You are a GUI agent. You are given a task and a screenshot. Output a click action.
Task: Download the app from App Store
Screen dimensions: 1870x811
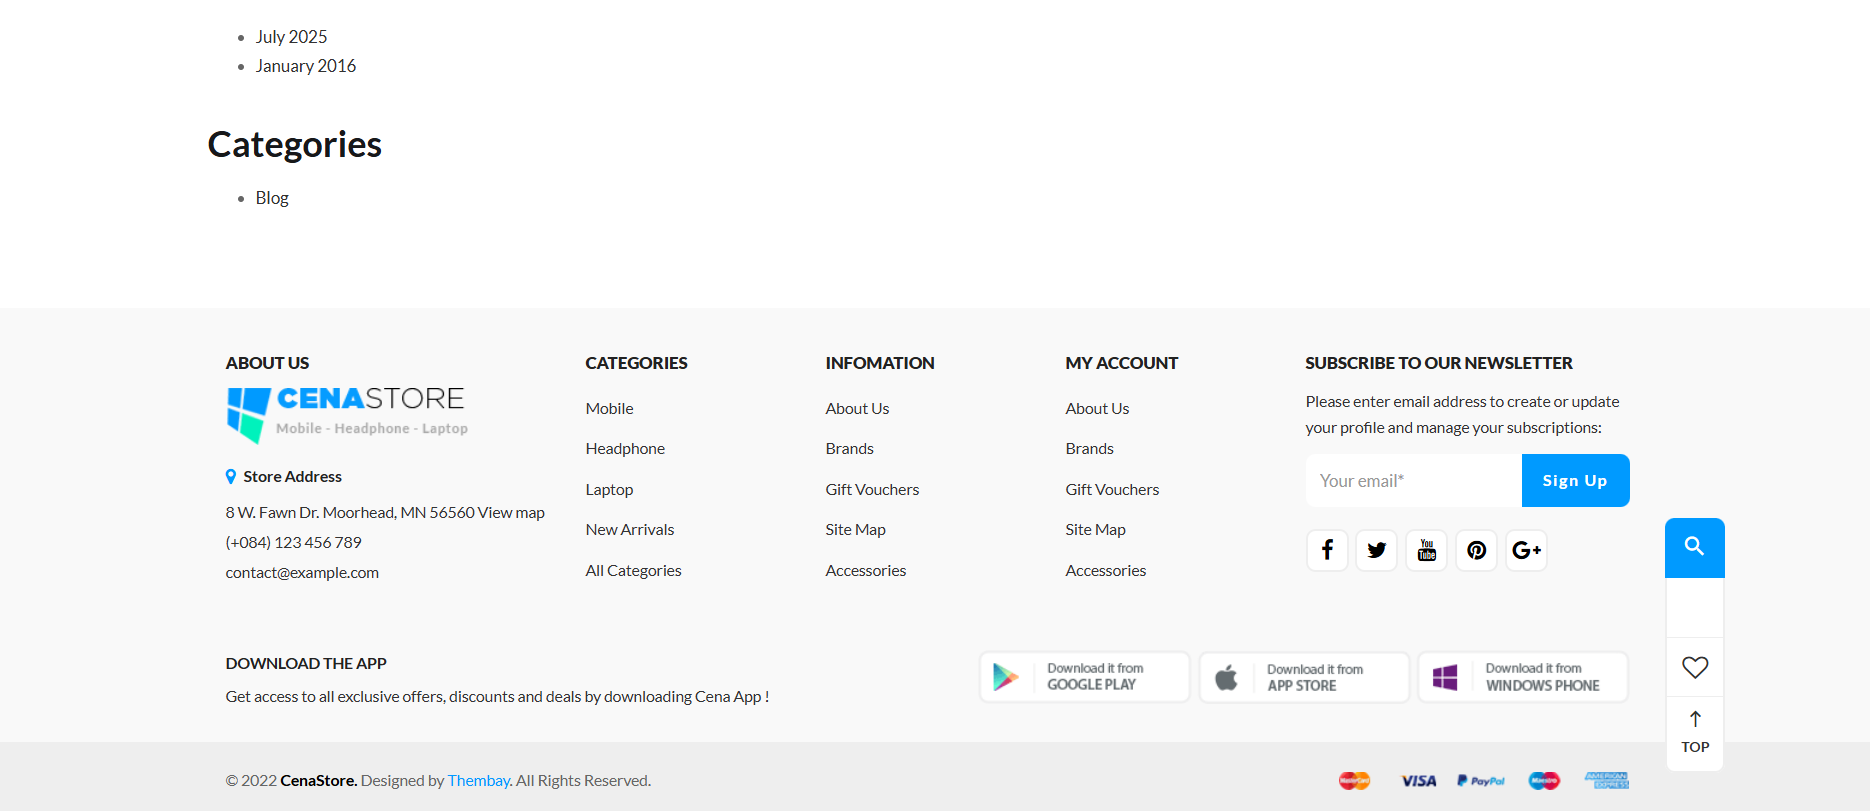(x=1304, y=677)
